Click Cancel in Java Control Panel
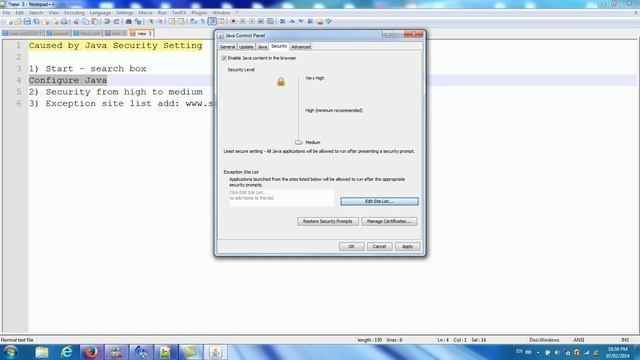 coord(379,247)
